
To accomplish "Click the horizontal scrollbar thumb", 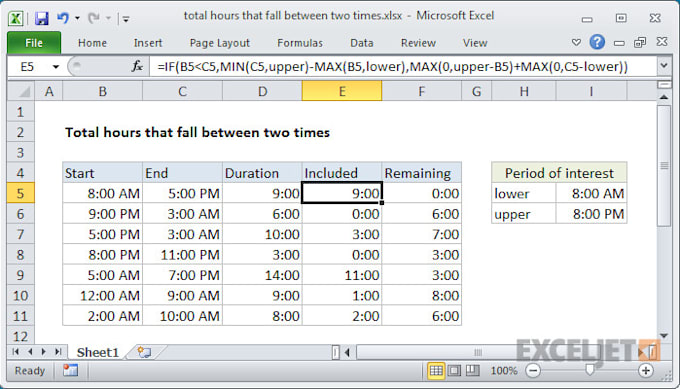I will tap(478, 352).
